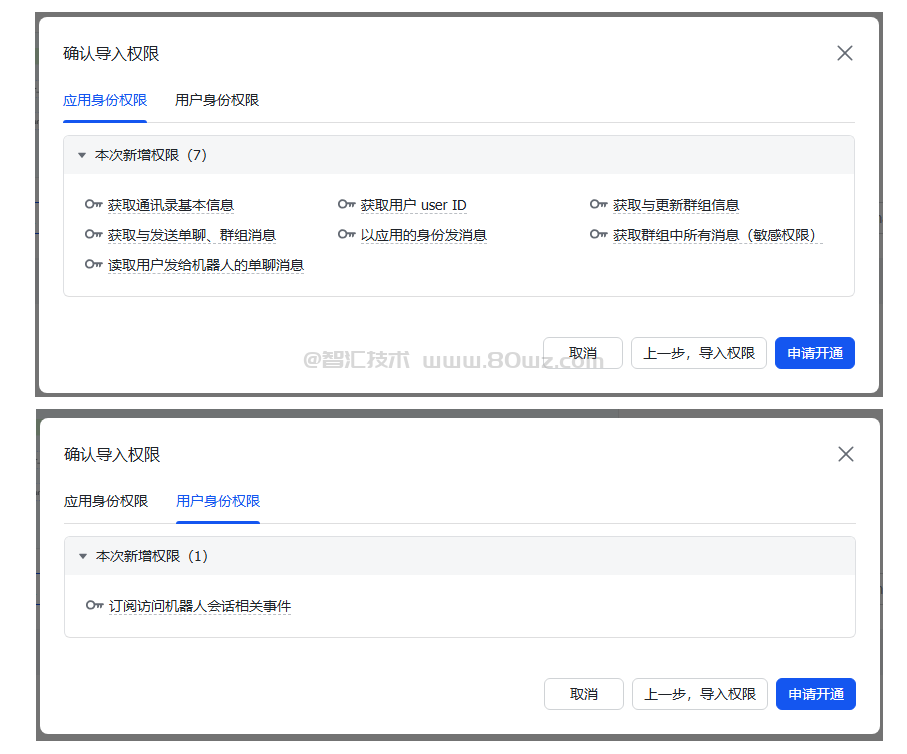Click key icon next to 获取与发送单聊、群组消息
The width and height of the screenshot is (907, 754).
click(x=94, y=235)
